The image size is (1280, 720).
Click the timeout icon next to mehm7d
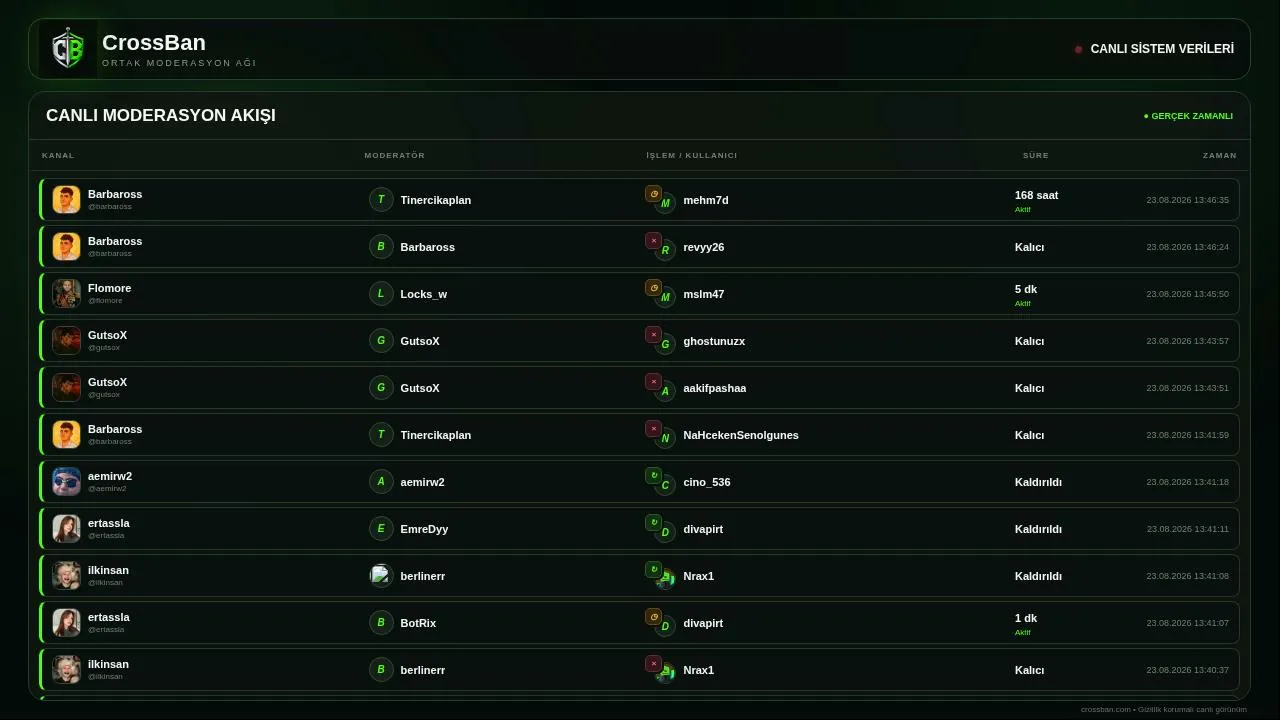pyautogui.click(x=653, y=194)
